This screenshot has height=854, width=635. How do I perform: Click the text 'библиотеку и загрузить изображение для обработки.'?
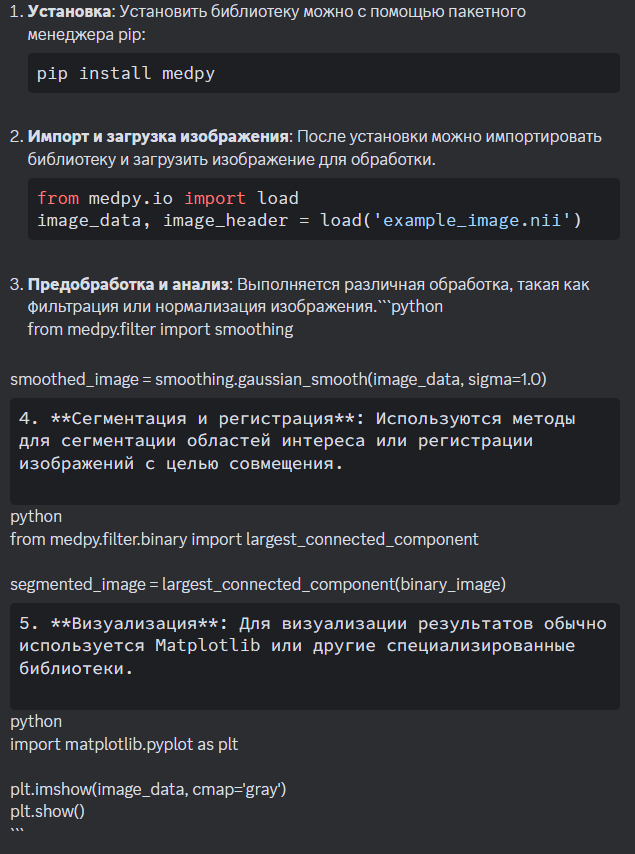pos(231,159)
